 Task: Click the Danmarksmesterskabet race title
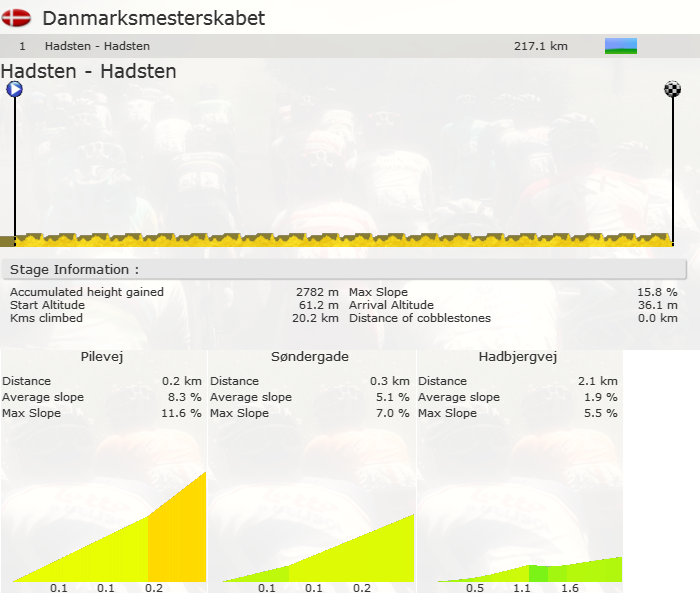pyautogui.click(x=153, y=18)
